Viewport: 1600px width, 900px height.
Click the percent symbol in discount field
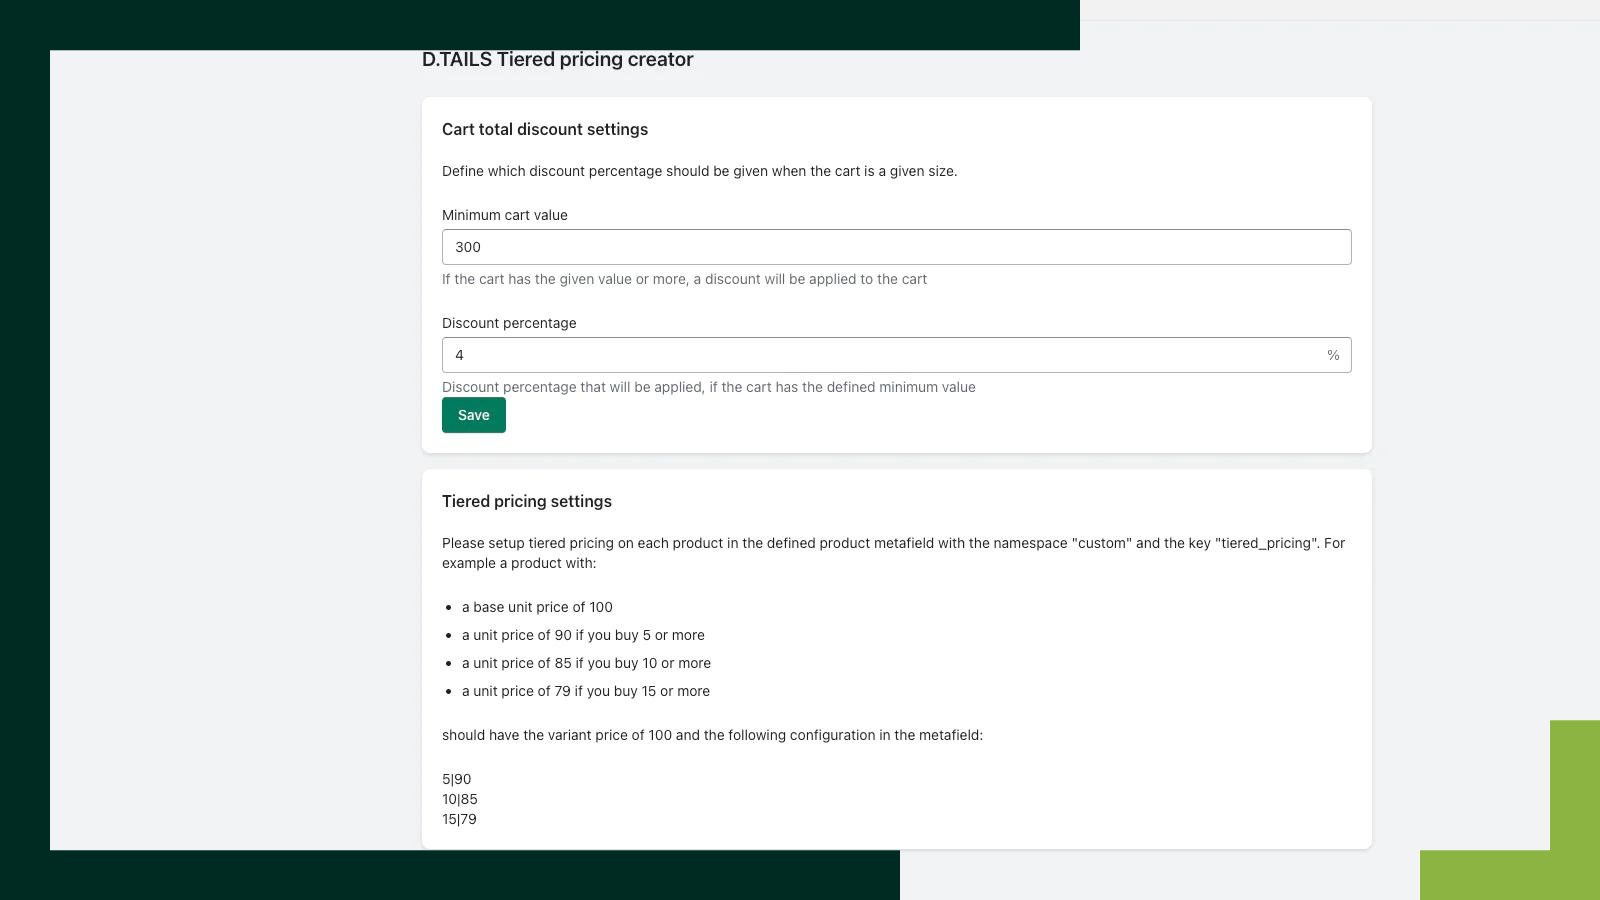coord(1333,354)
